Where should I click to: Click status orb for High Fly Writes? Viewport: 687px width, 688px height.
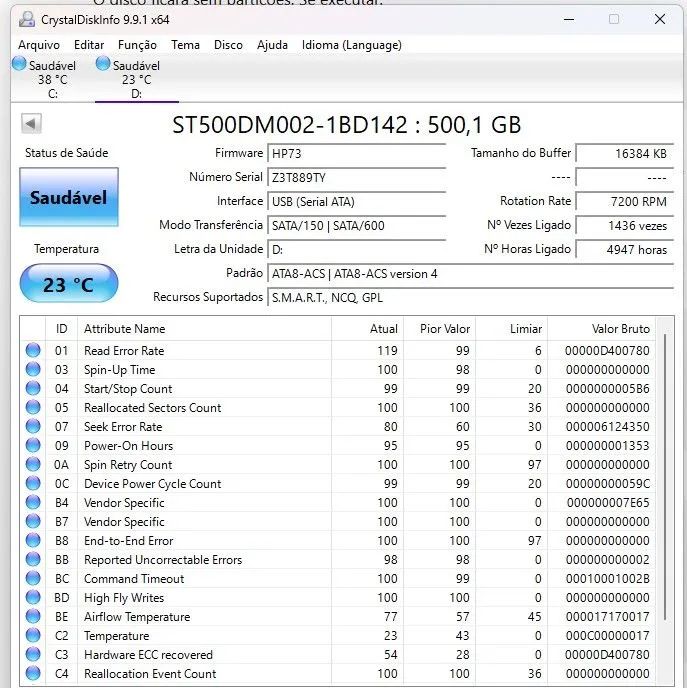pyautogui.click(x=33, y=597)
